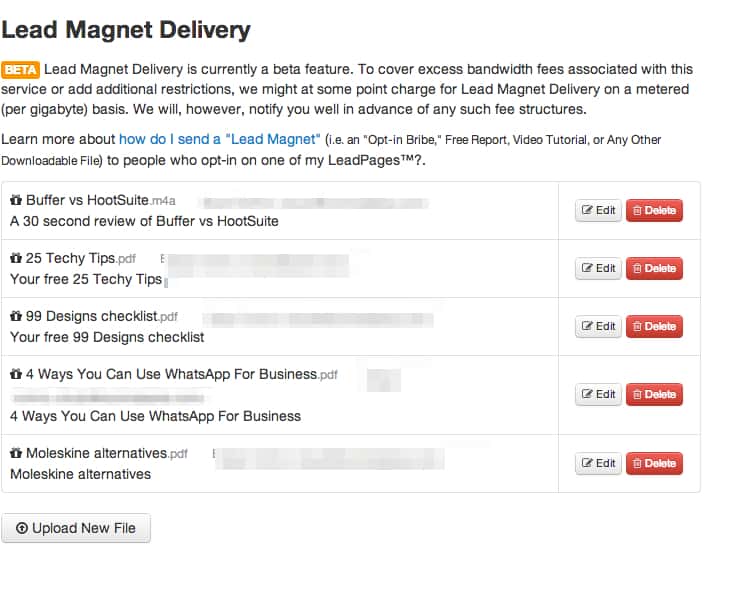Screen dimensions: 746x593
Task: Click gift icon beside Moleskine alternatives
Action: [x=16, y=453]
